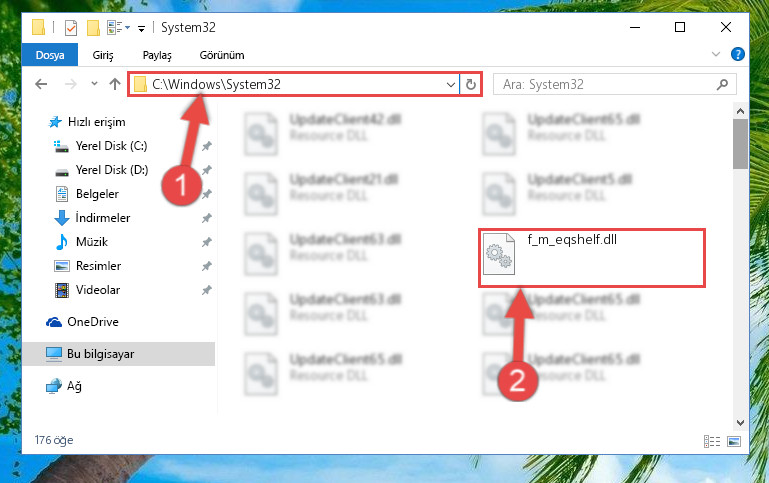Click the Up one level arrow

click(115, 84)
